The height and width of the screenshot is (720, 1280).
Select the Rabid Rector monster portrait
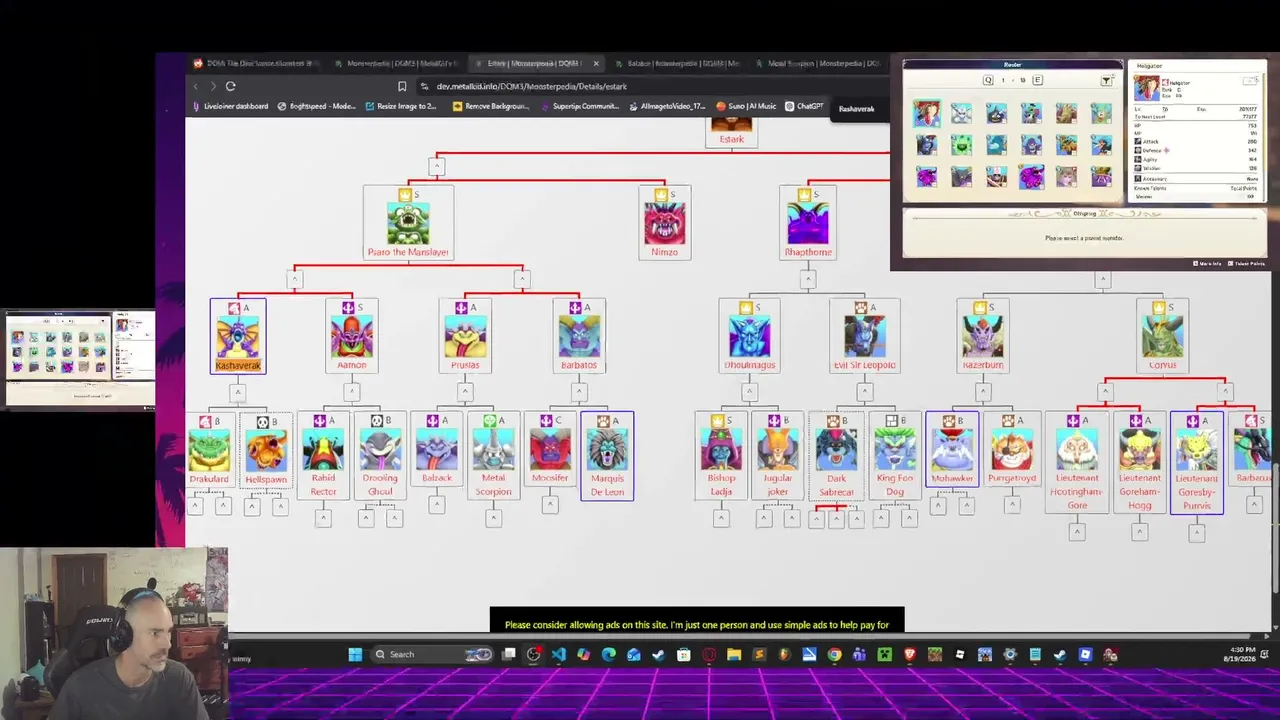(x=323, y=450)
